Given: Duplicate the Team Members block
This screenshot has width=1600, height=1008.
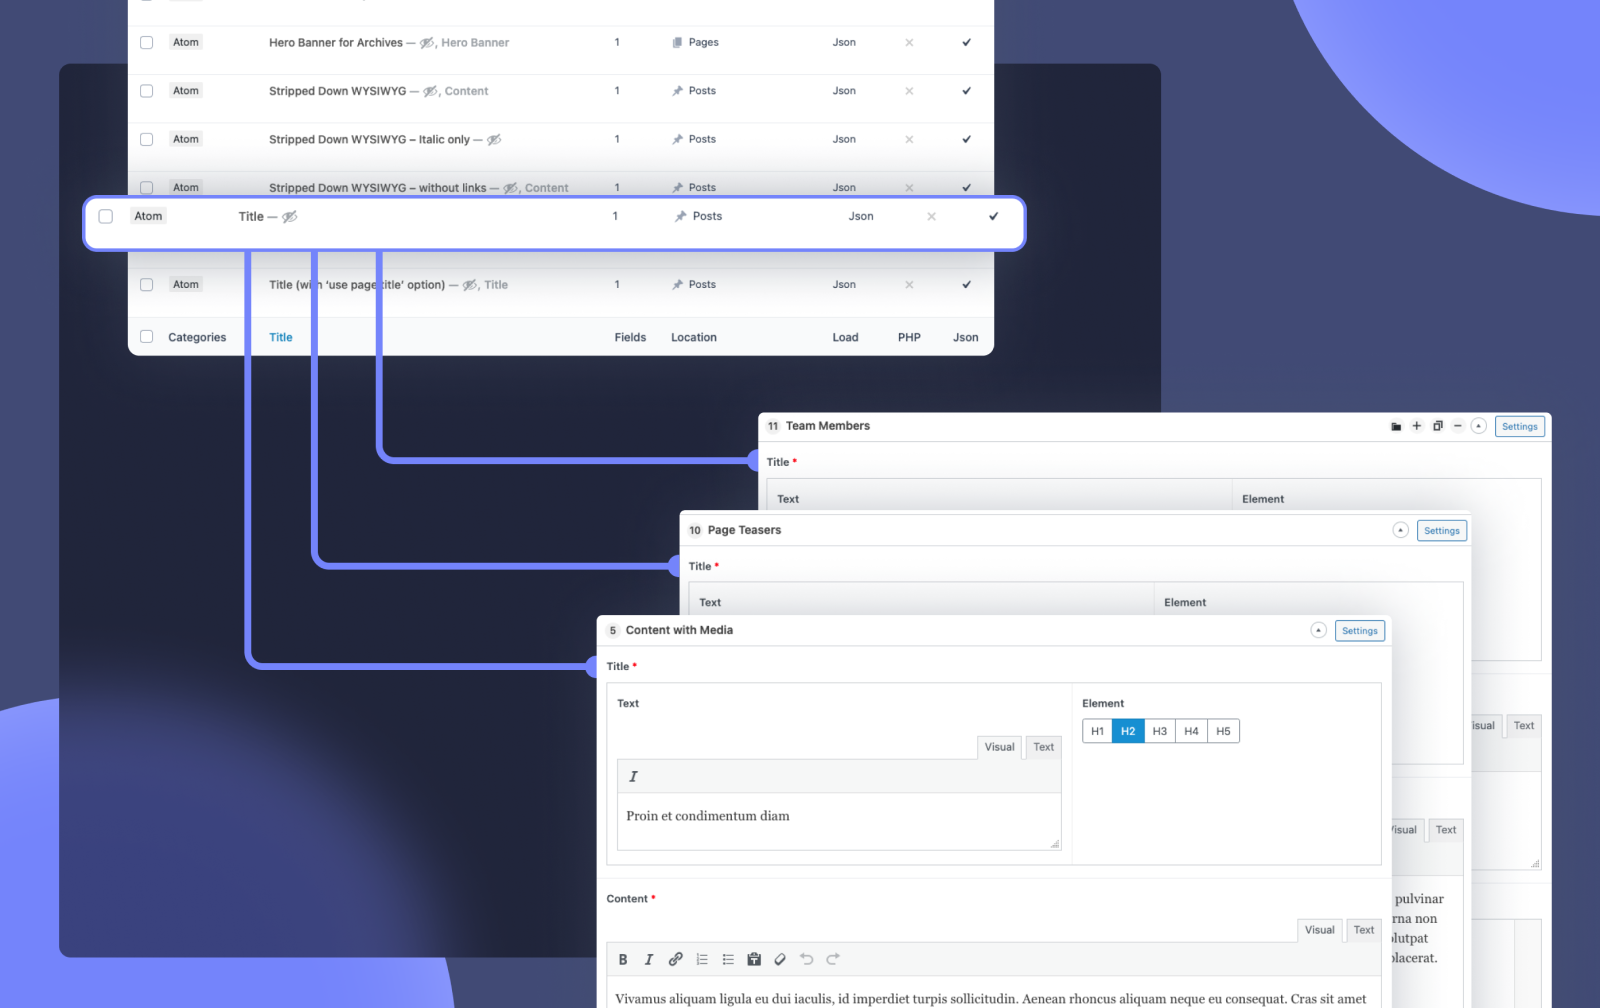Looking at the screenshot, I should coord(1438,426).
